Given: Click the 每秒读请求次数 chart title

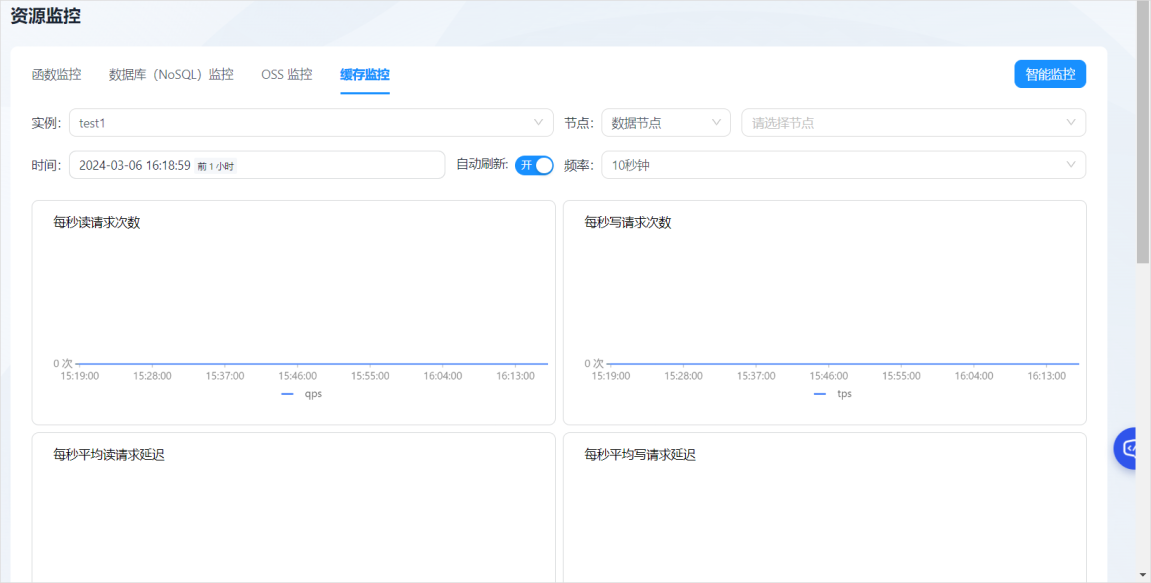Looking at the screenshot, I should tap(97, 222).
